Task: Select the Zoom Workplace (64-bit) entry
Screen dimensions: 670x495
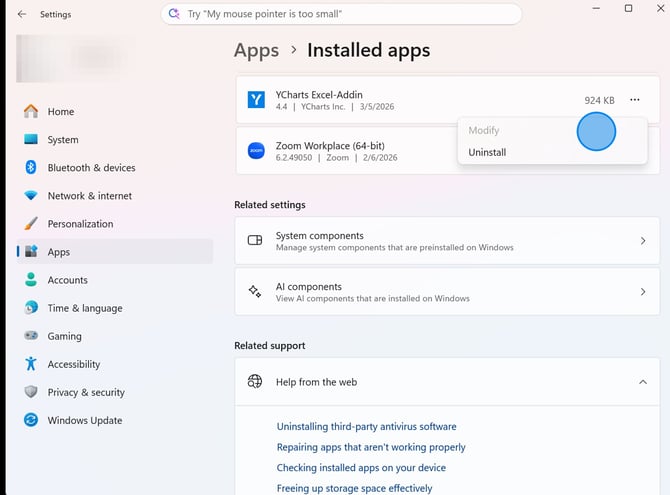Action: tap(330, 146)
